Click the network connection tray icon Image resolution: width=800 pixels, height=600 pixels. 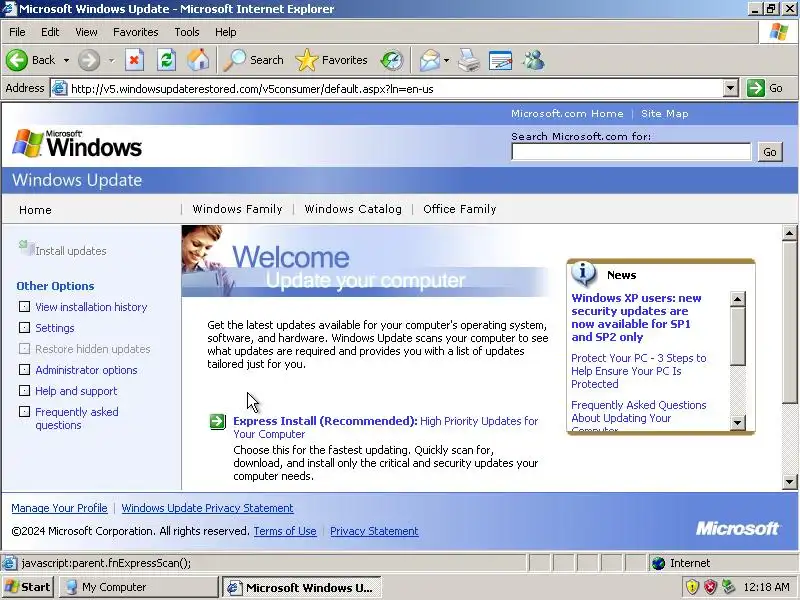728,587
